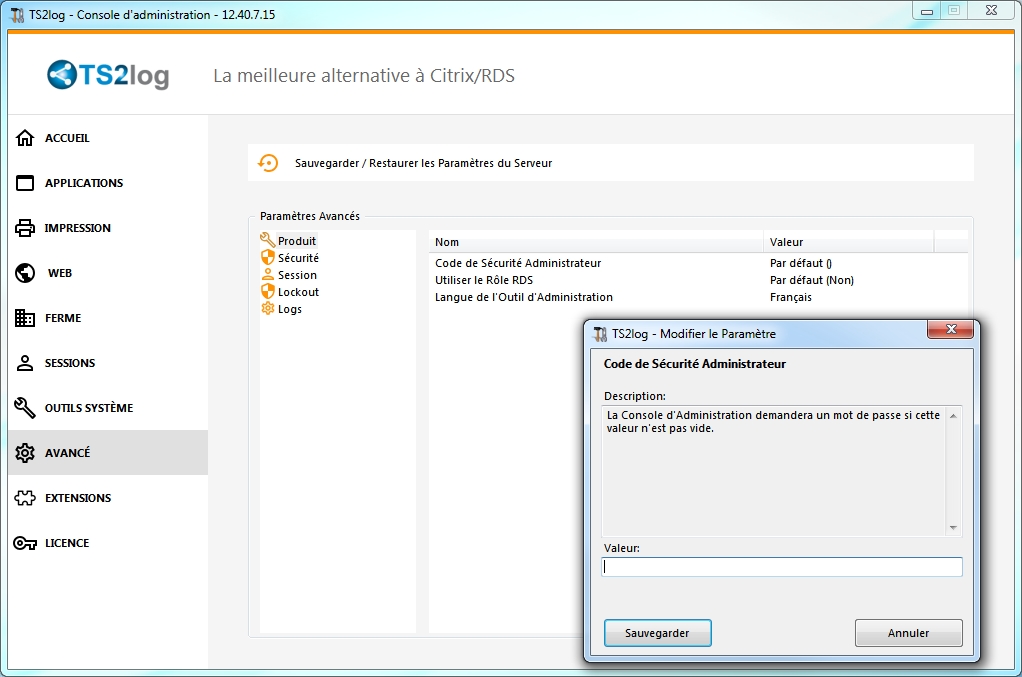Click the Avancé gear icon
The image size is (1022, 677).
point(25,453)
